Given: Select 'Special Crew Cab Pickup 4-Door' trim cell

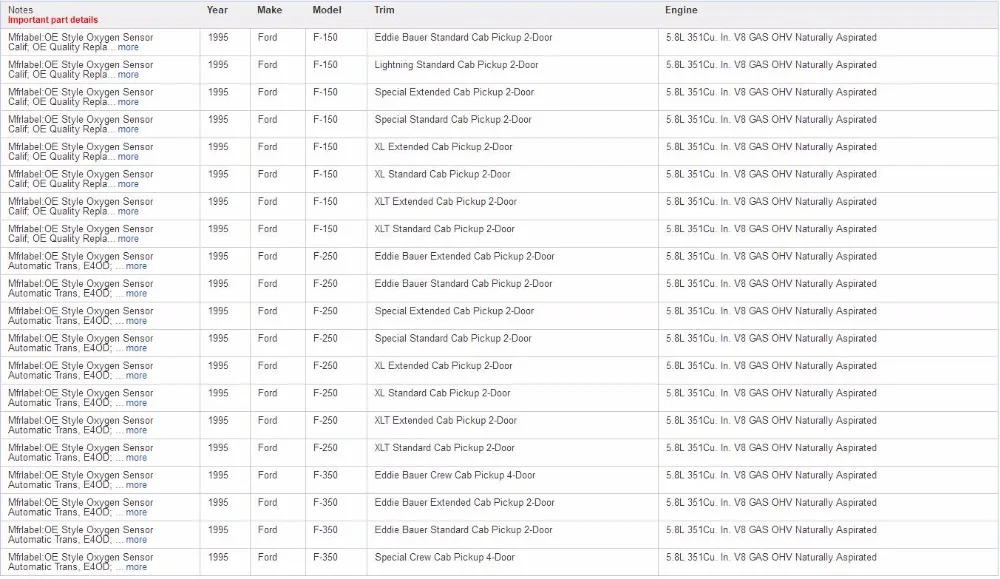Looking at the screenshot, I should (445, 558).
